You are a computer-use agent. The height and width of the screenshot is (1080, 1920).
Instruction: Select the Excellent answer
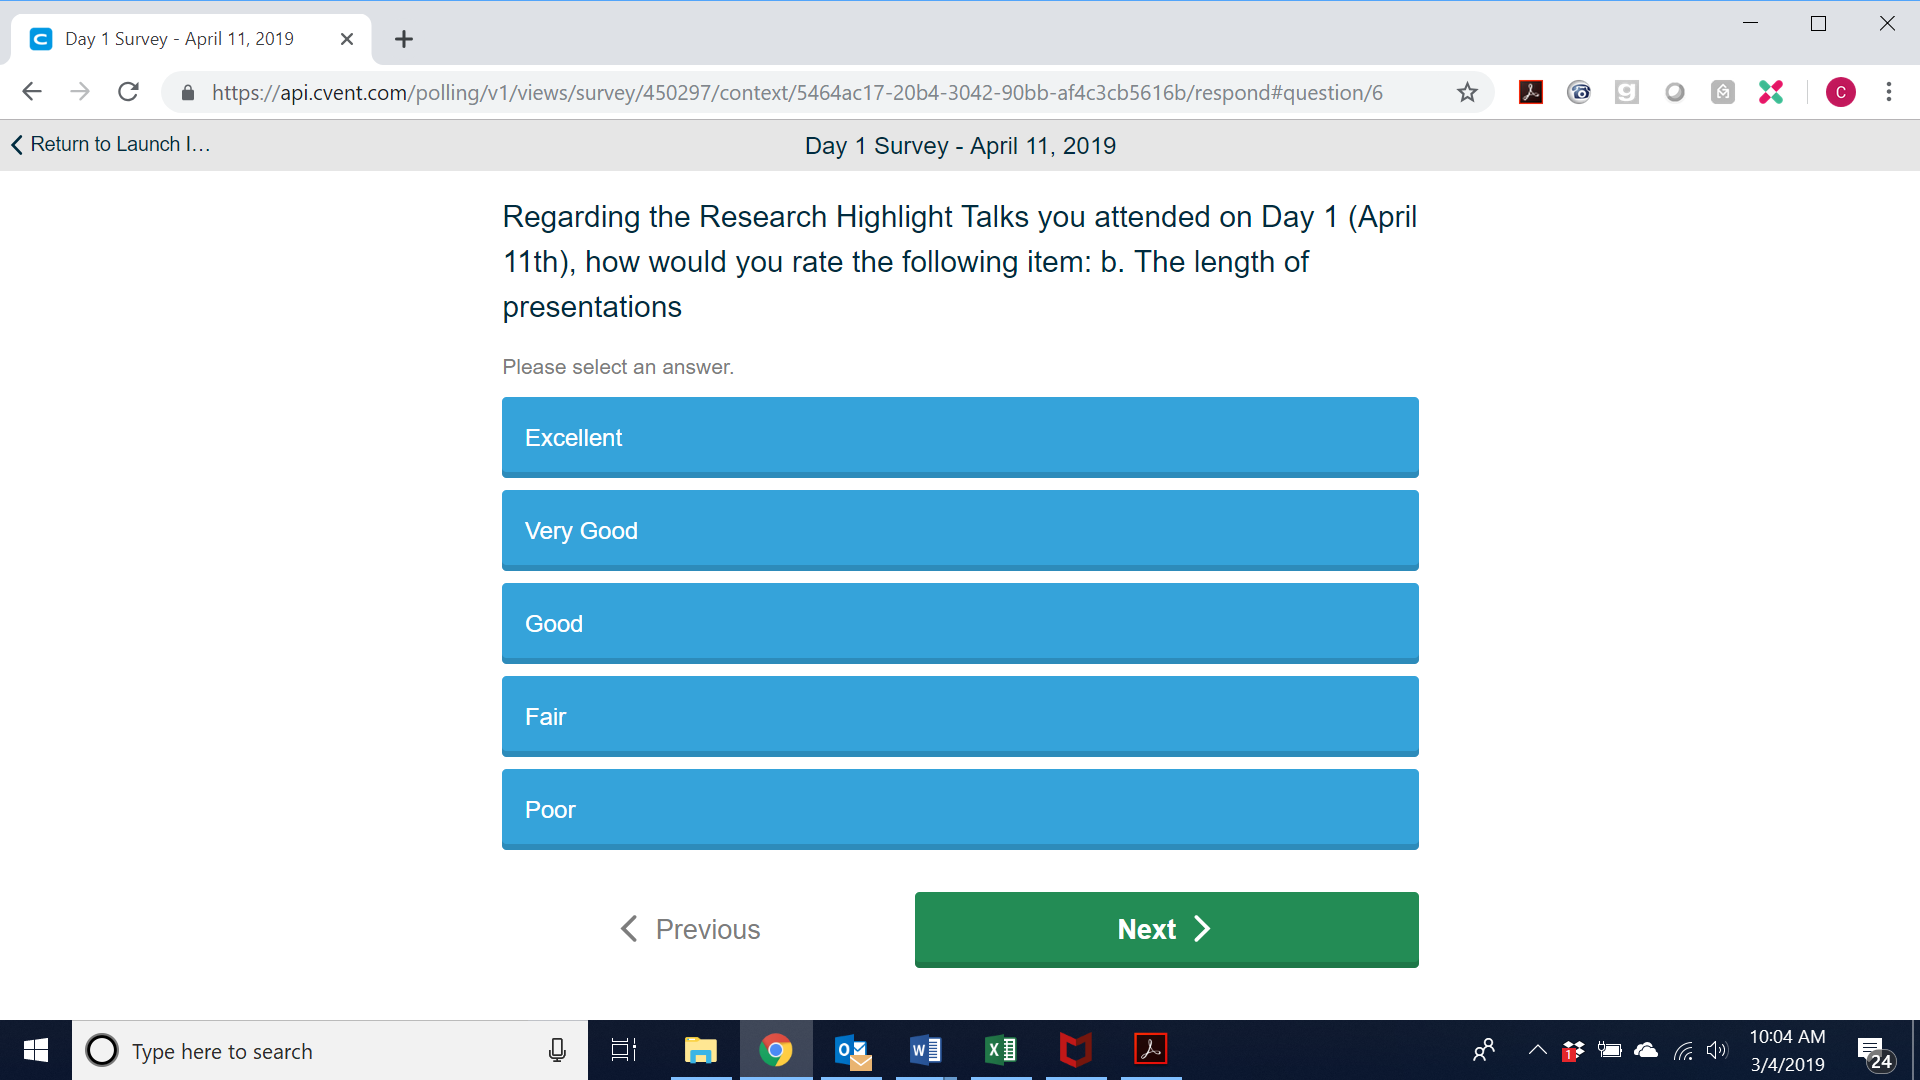click(x=960, y=437)
